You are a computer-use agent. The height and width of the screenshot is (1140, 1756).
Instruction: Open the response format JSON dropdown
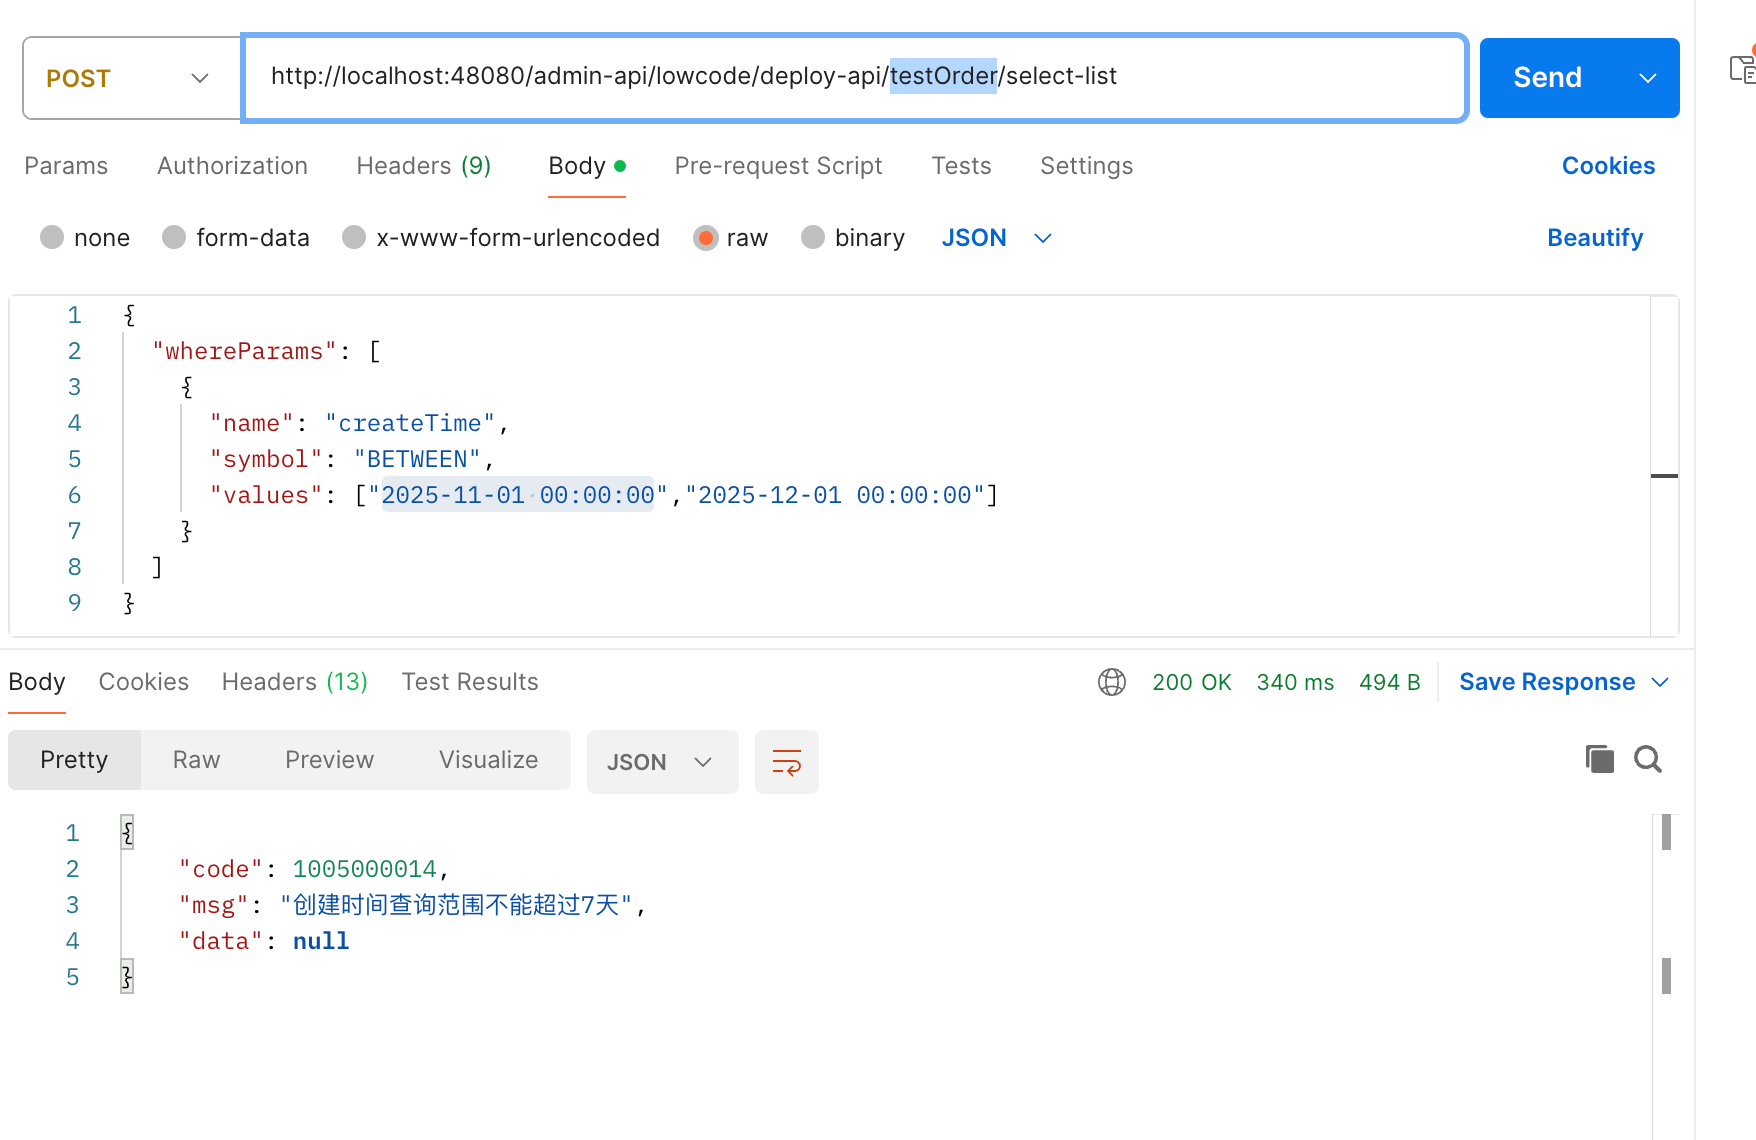pos(661,762)
